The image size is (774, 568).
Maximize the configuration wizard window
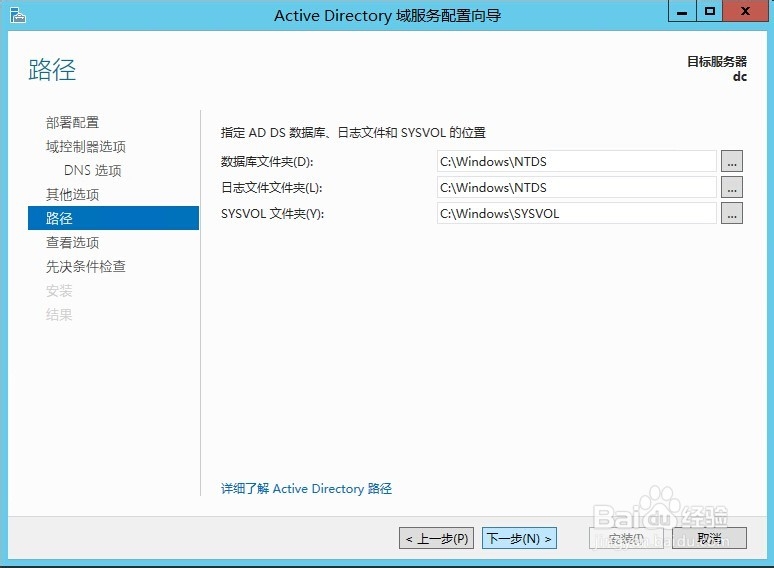710,11
